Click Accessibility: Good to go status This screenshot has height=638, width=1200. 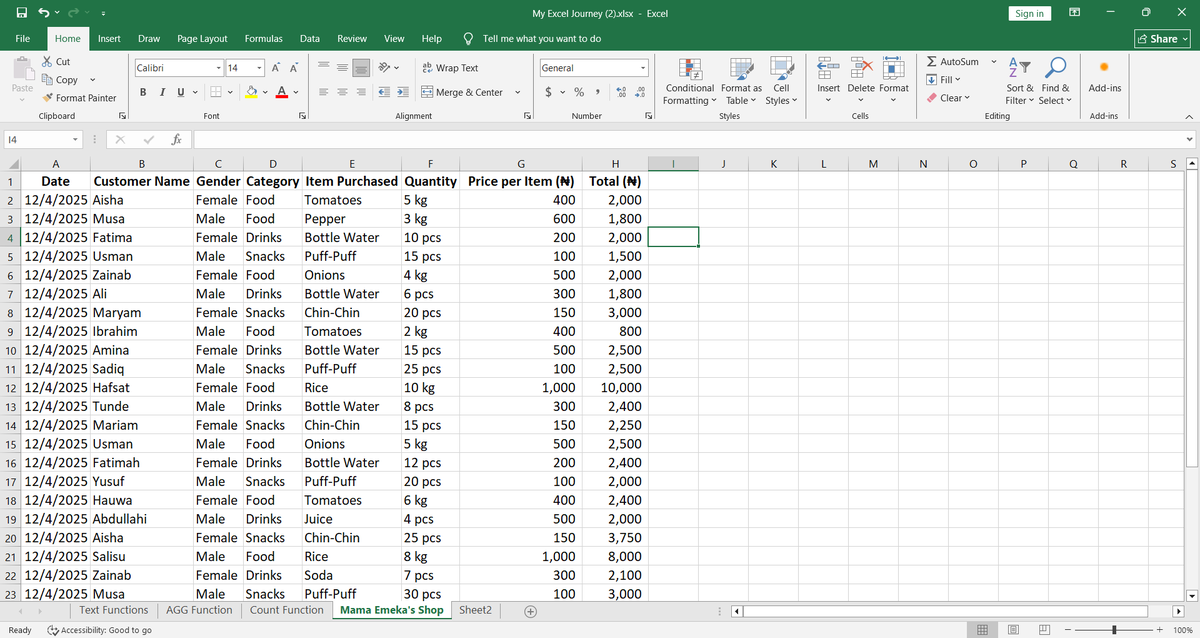click(x=99, y=630)
